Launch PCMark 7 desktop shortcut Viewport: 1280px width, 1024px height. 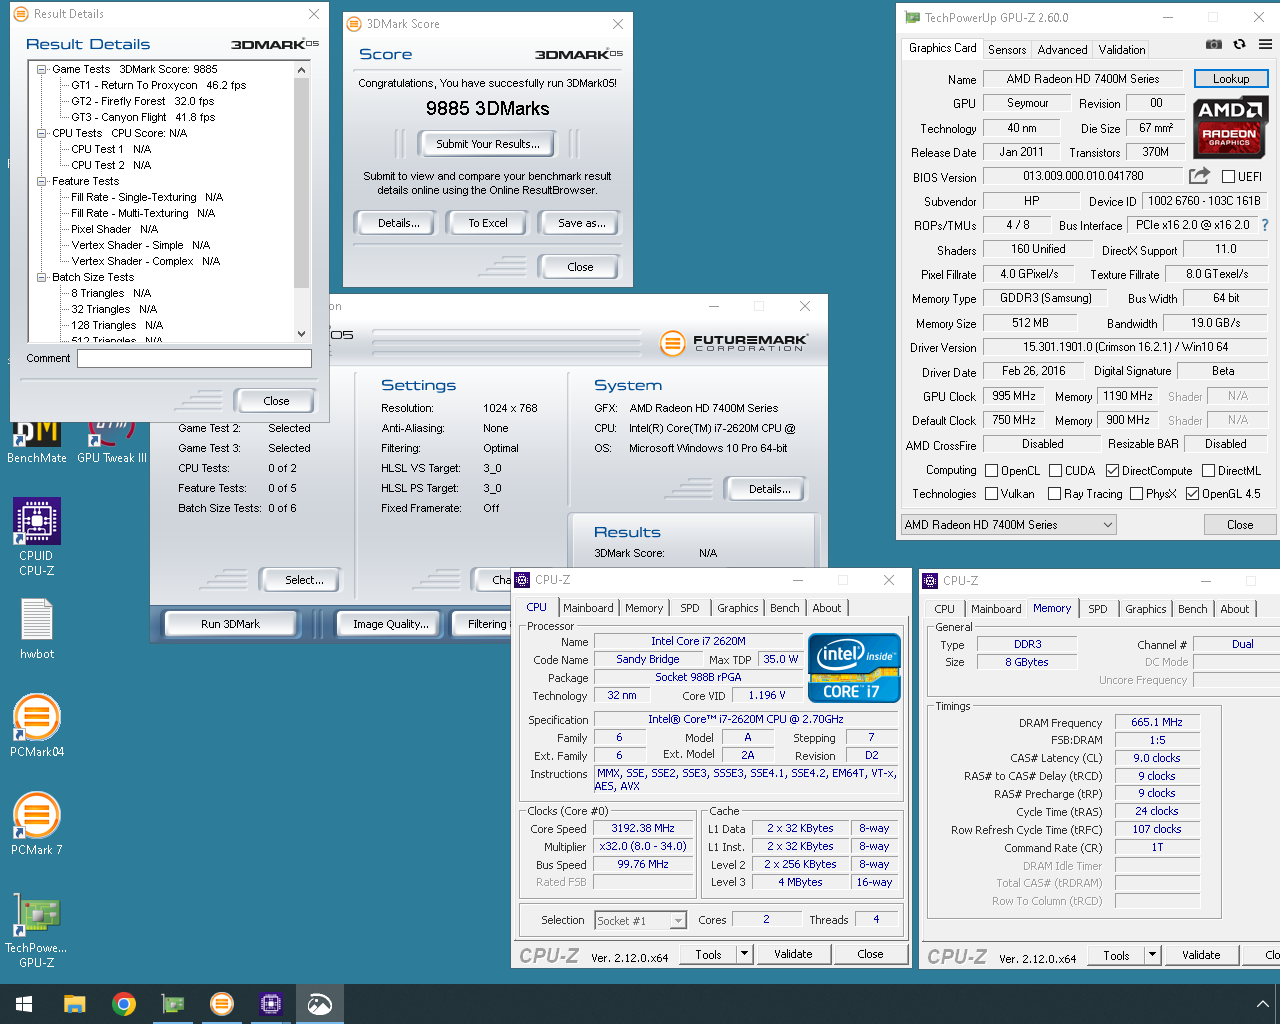point(37,823)
